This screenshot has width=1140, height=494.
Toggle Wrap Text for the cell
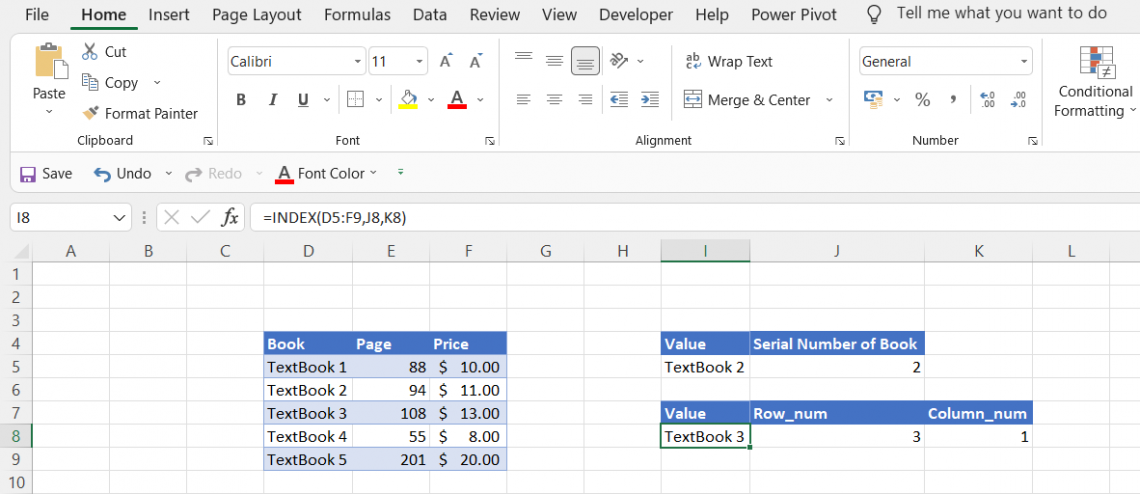(x=728, y=62)
